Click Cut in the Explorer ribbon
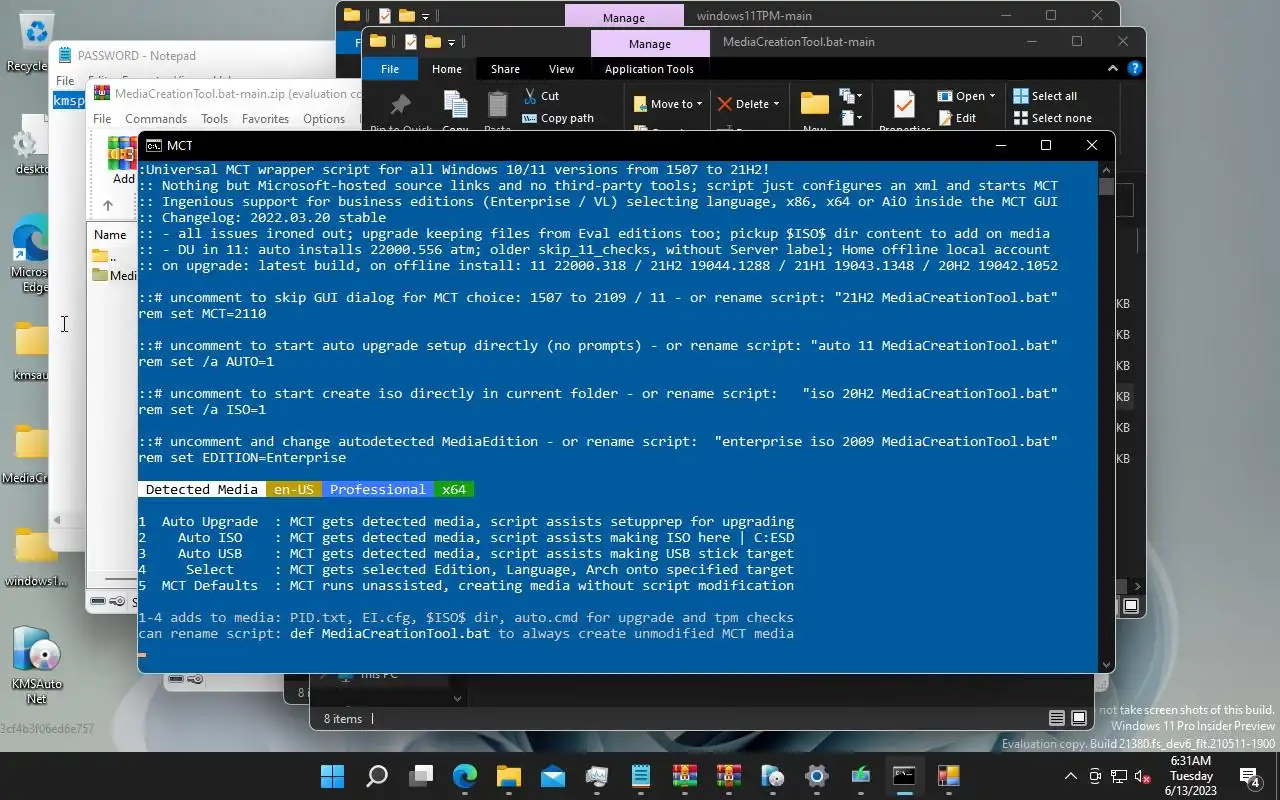Viewport: 1280px width, 800px height. click(541, 96)
